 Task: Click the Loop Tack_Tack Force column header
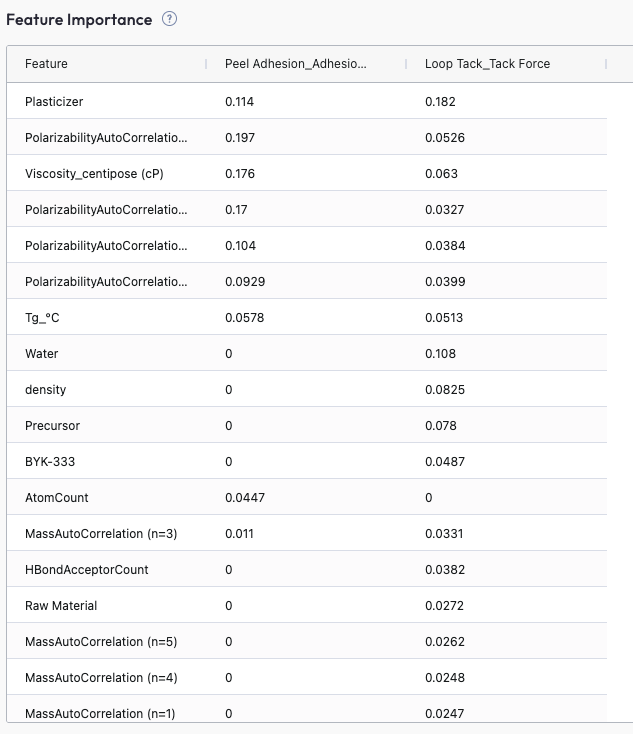(x=487, y=64)
